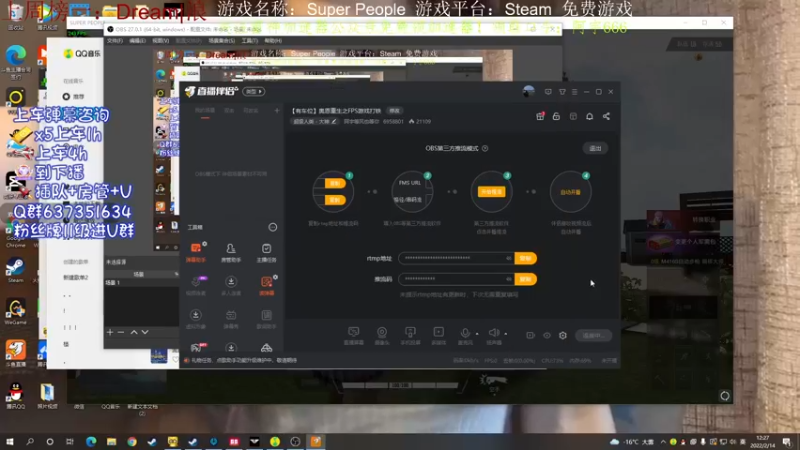Click the share icon at top right

[606, 116]
